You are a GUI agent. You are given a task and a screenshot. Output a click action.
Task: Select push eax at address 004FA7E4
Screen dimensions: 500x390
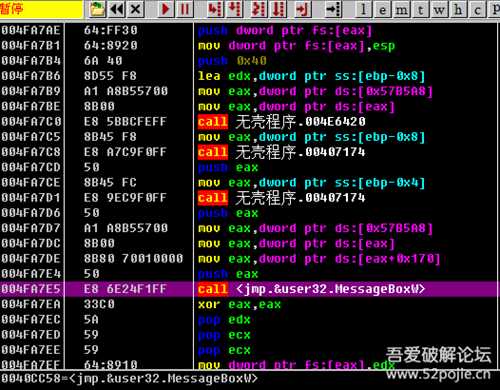point(228,274)
